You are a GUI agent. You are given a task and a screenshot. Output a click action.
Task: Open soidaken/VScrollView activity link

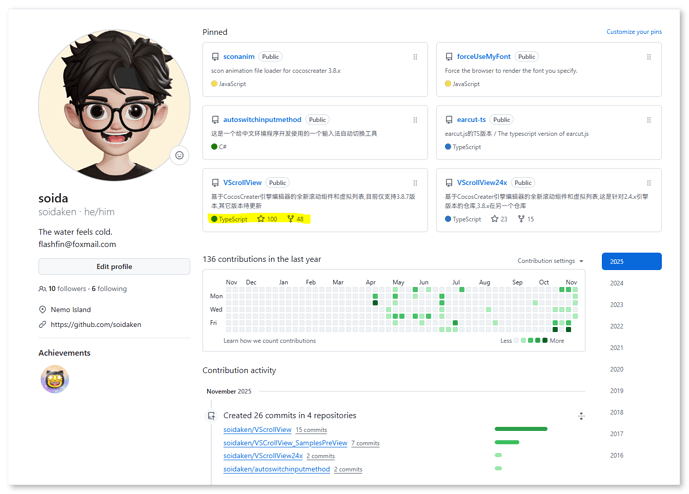pos(257,429)
